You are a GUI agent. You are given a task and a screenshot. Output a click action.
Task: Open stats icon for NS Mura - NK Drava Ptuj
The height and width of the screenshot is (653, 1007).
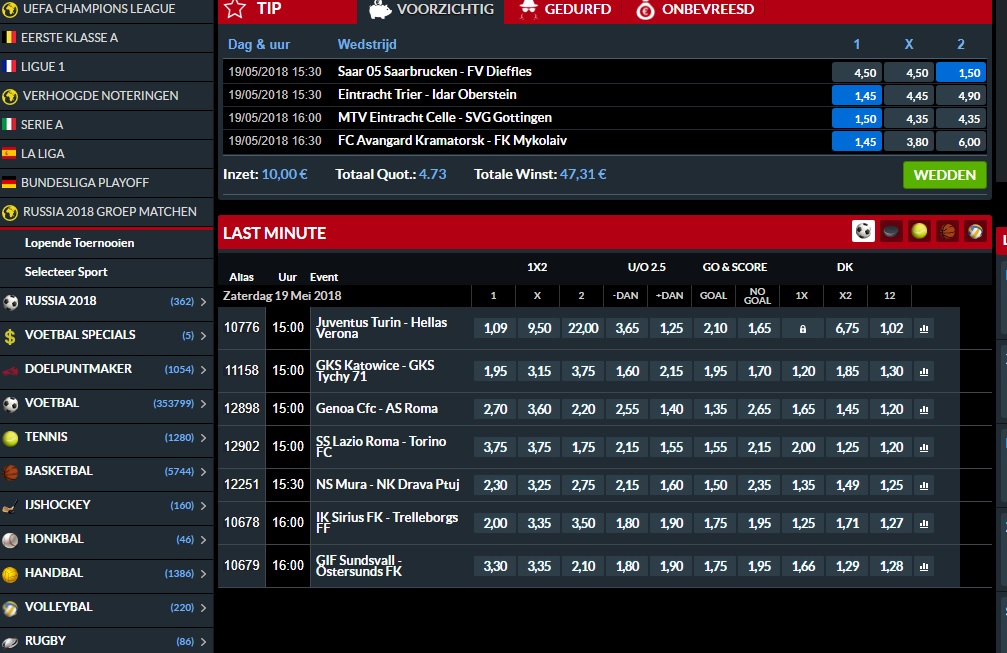pos(924,485)
